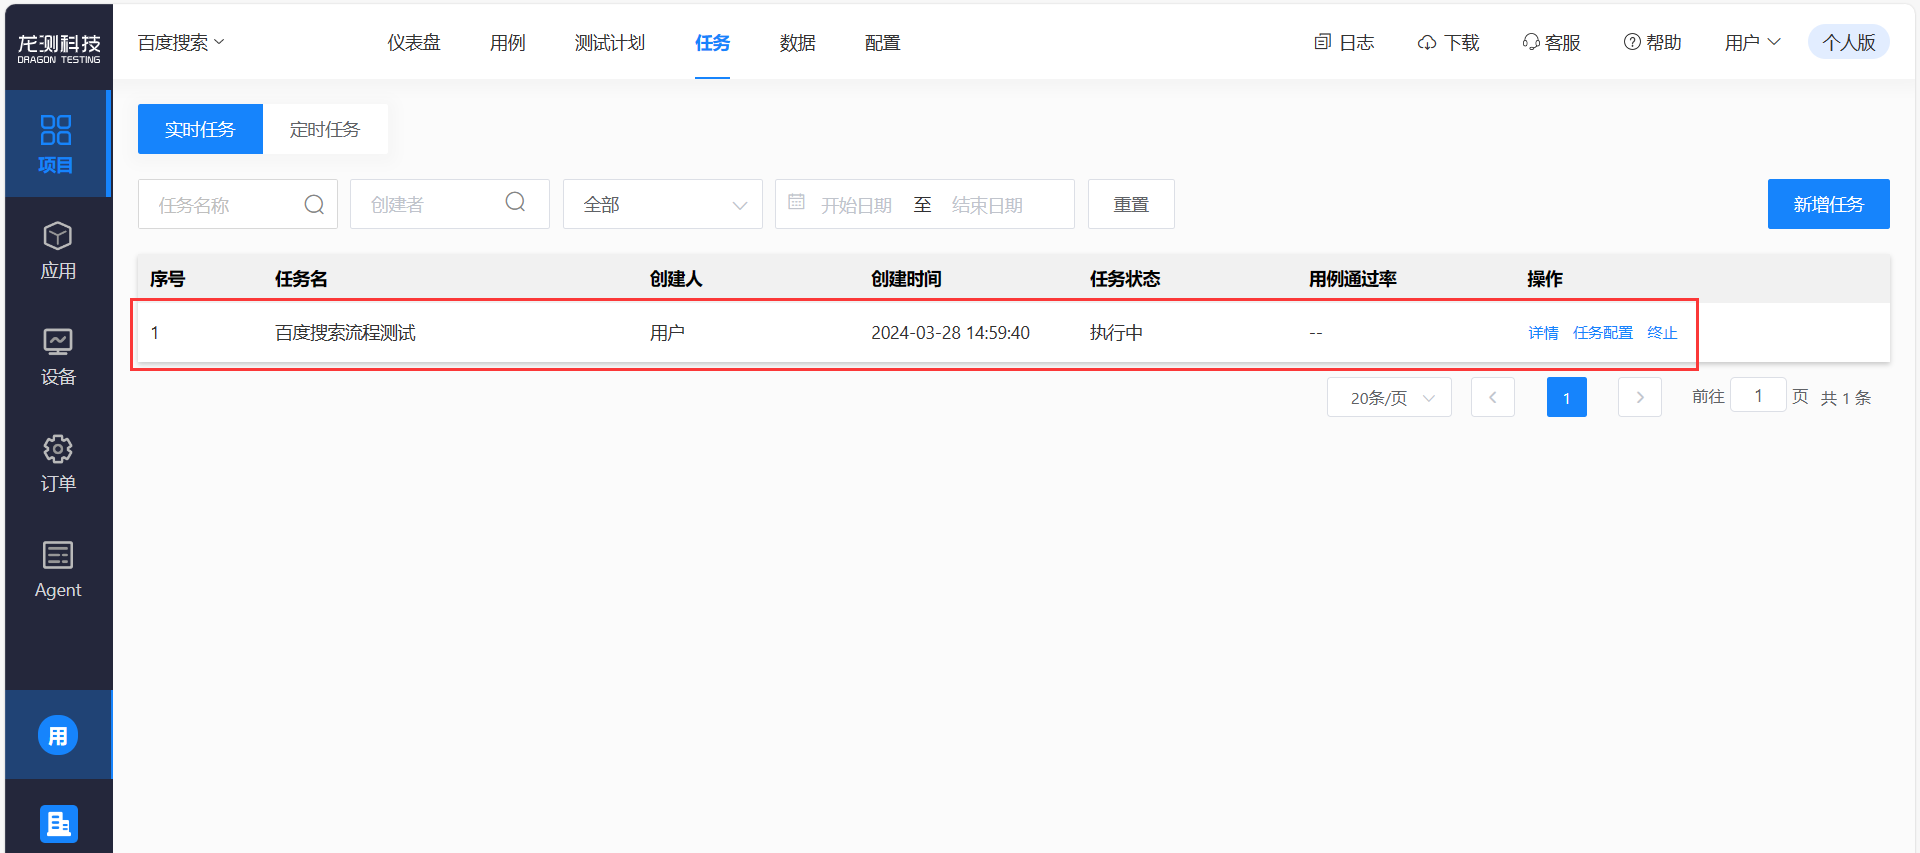
Task: Open 任务配置 for 百度搜索流程测试 task
Action: 1603,333
